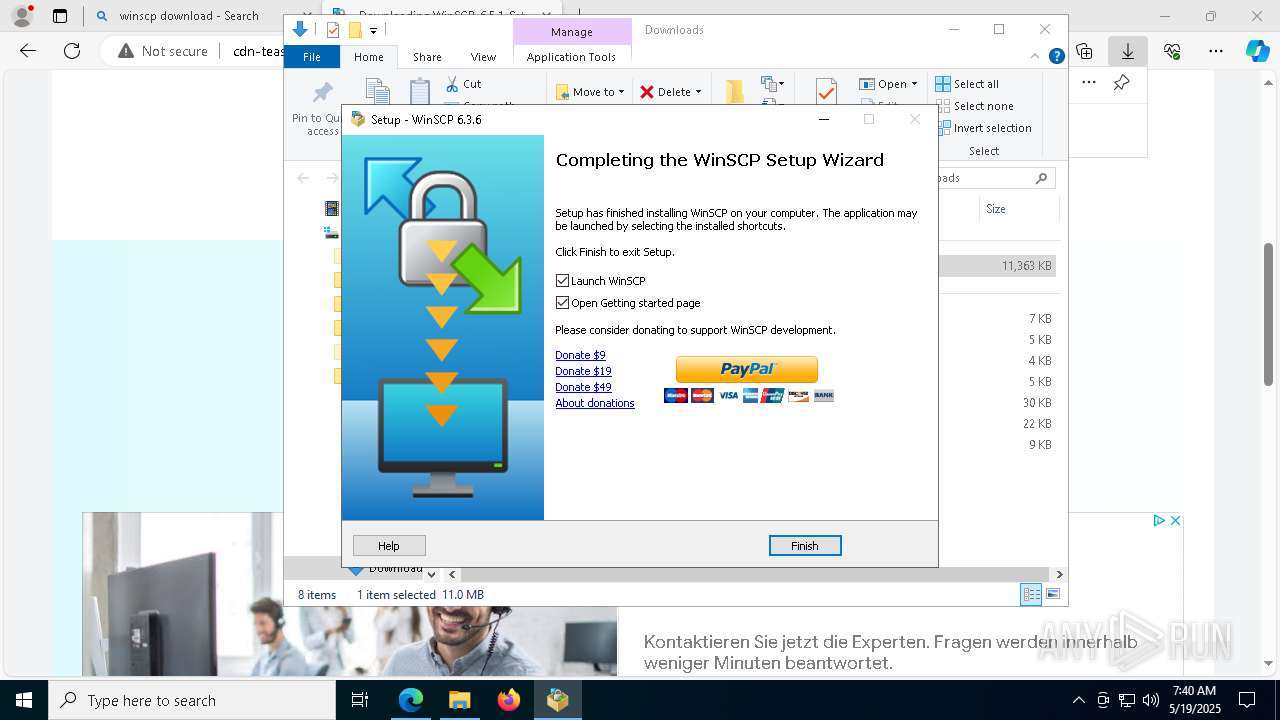This screenshot has height=720, width=1280.
Task: Uncheck the Open Getting started page checkbox
Action: click(562, 303)
